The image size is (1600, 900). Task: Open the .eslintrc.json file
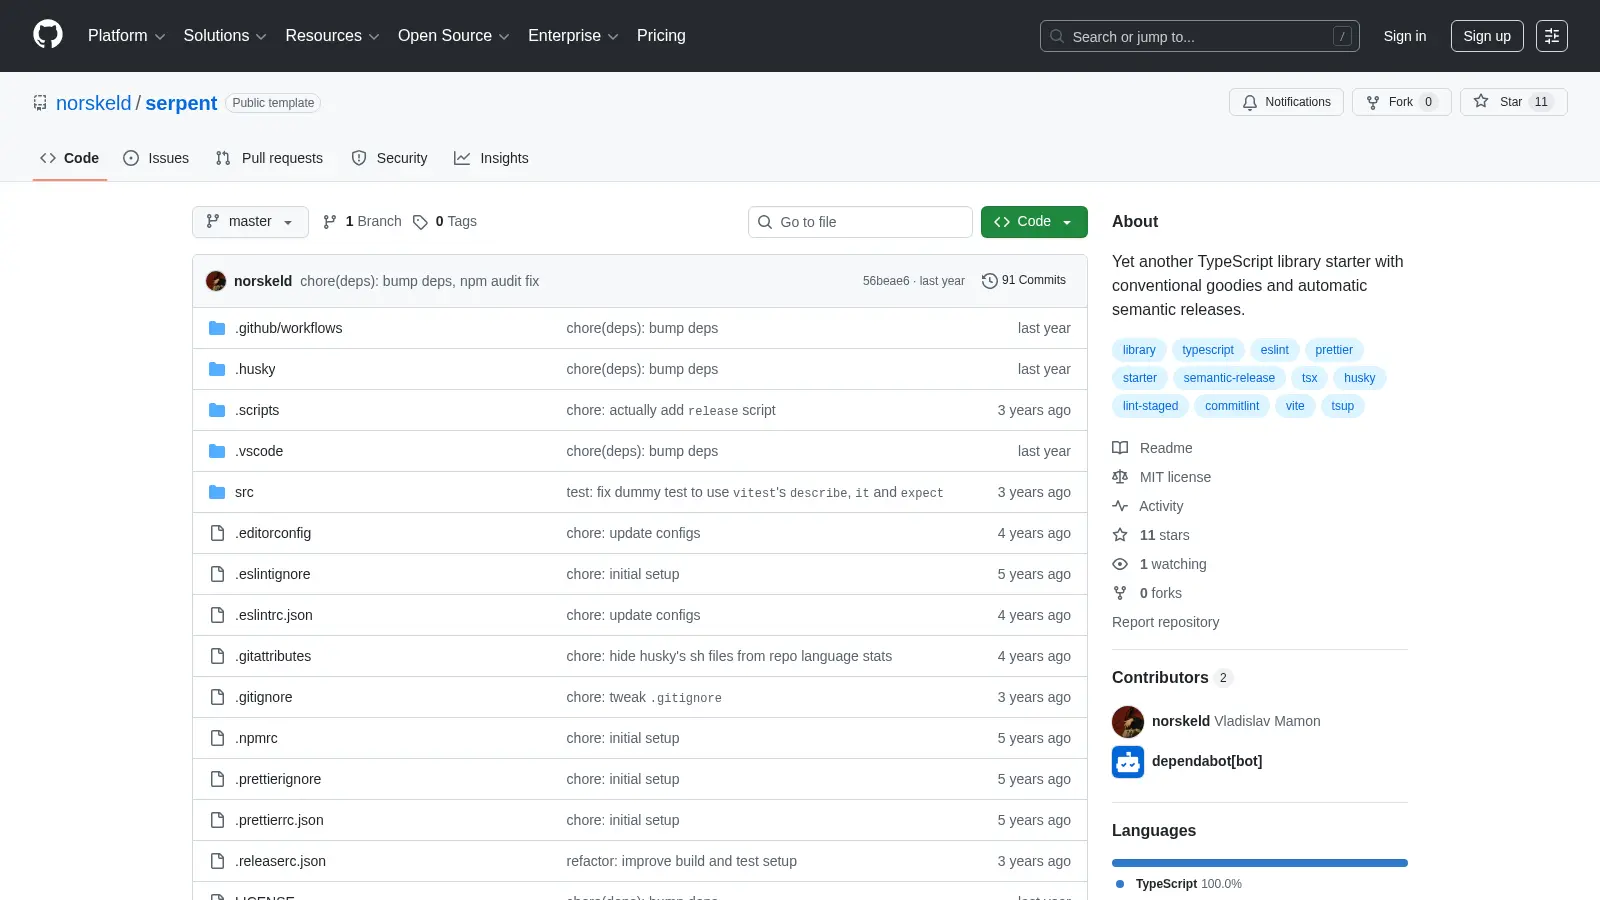point(274,615)
